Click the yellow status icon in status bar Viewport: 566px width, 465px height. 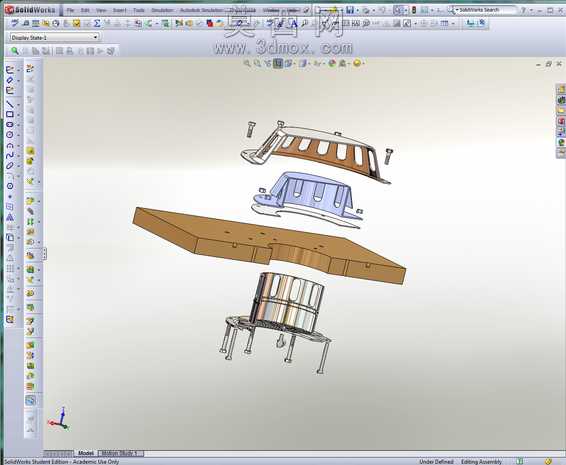pos(548,461)
